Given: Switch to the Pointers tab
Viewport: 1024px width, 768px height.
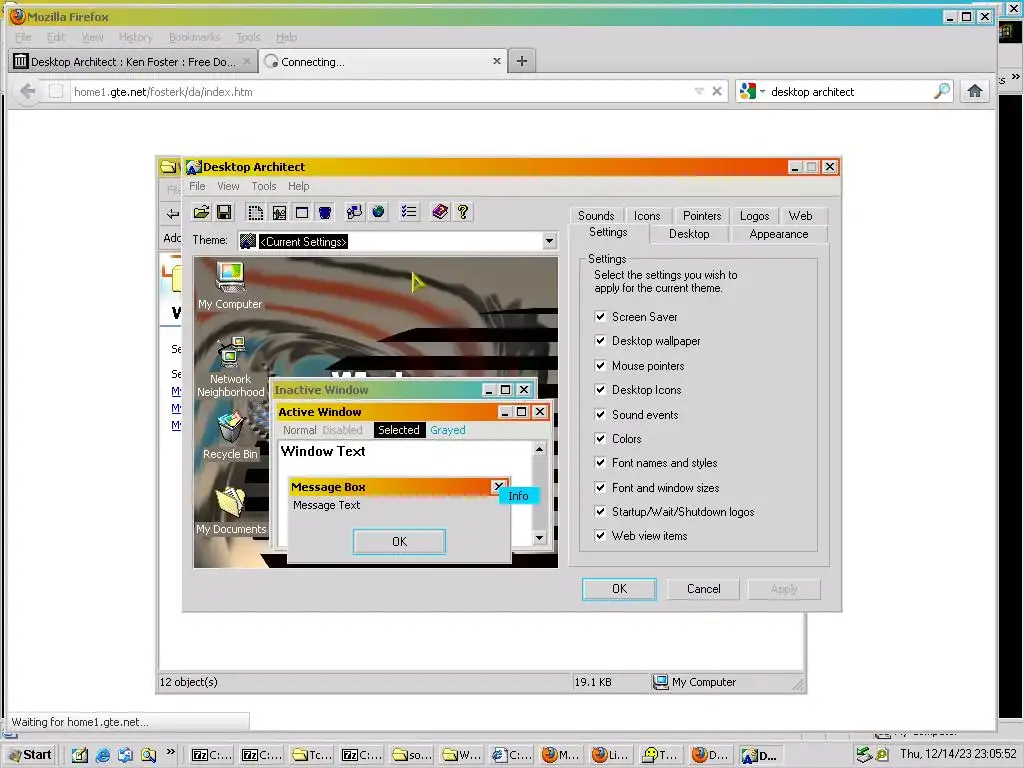Looking at the screenshot, I should tap(702, 216).
